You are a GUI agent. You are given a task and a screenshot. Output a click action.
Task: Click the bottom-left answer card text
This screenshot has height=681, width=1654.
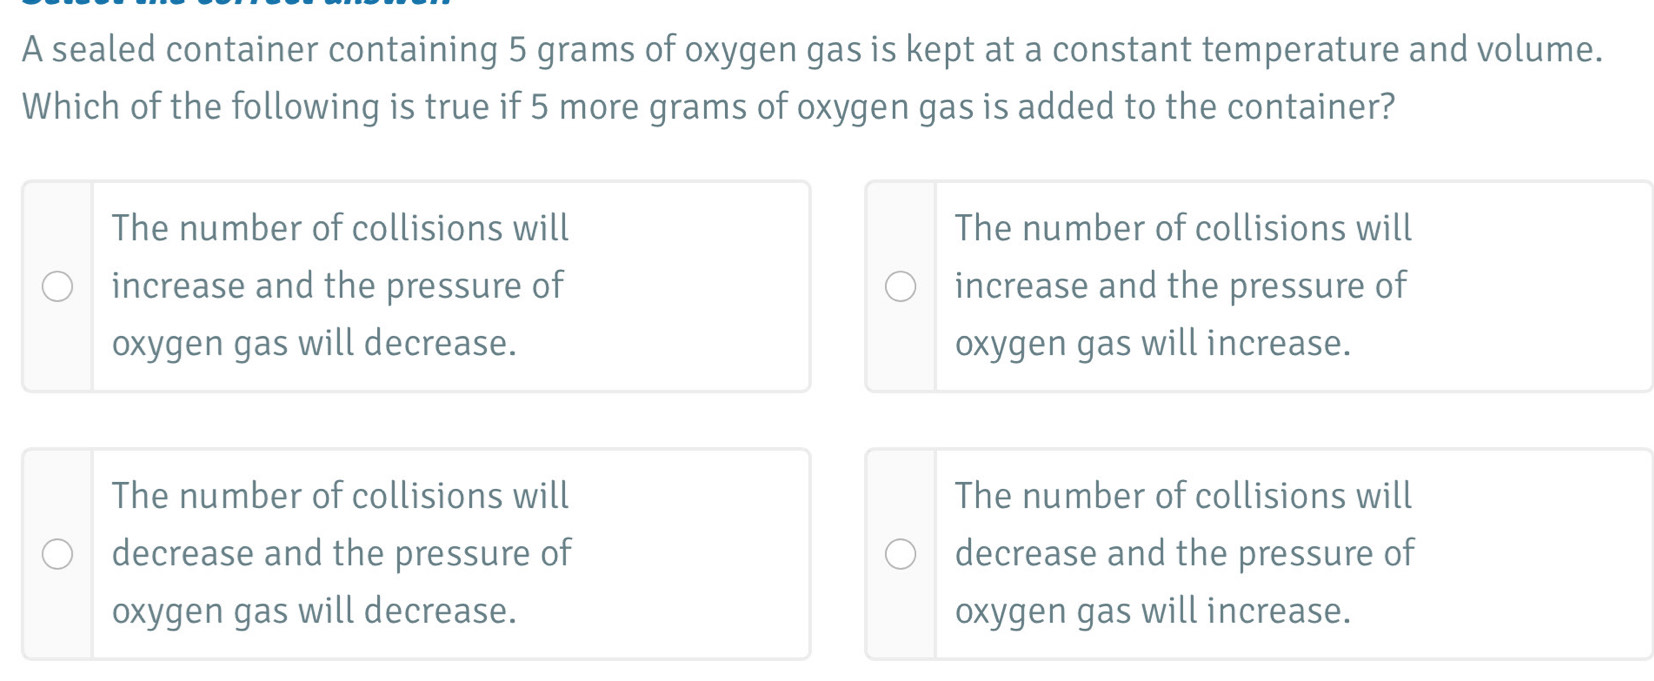pyautogui.click(x=341, y=553)
